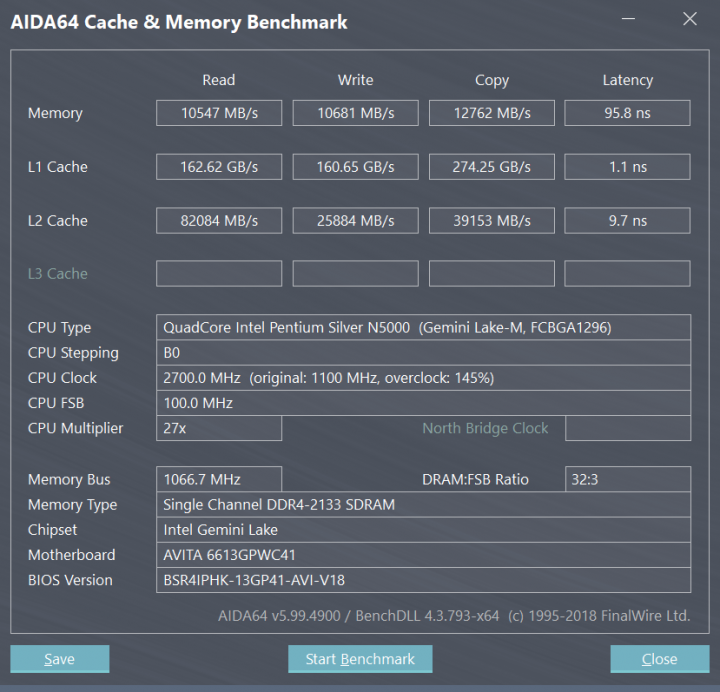720x692 pixels.
Task: Click Memory Type Single Channel DDR4-2133 SDRAM
Action: pos(423,505)
